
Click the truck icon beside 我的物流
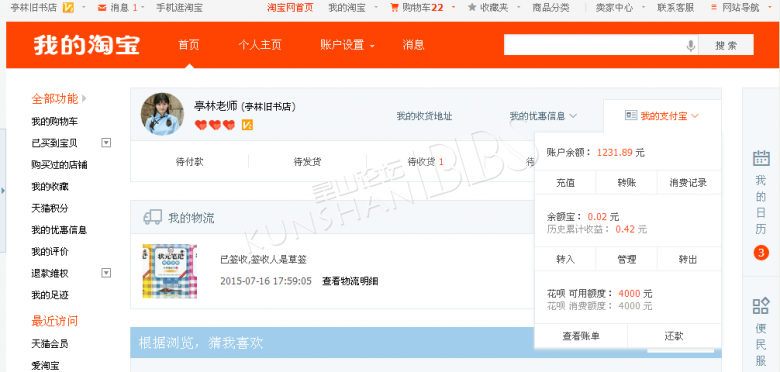coord(153,217)
